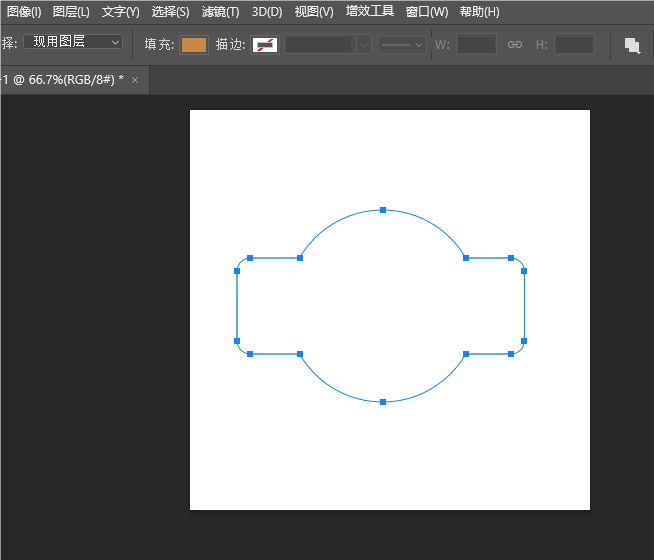The width and height of the screenshot is (654, 560).
Task: Open the 视图(V) menu
Action: pyautogui.click(x=314, y=12)
